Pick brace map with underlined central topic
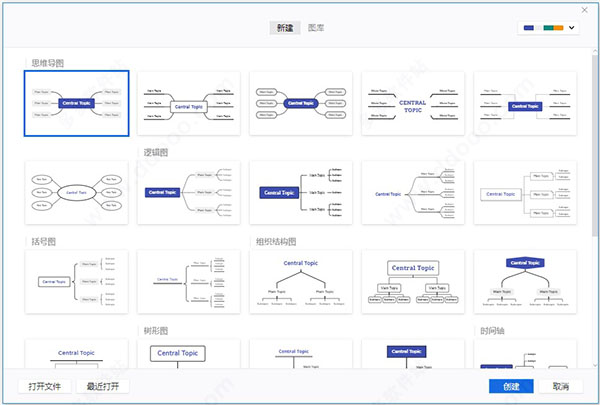Viewport: 600px width, 405px height. click(189, 282)
